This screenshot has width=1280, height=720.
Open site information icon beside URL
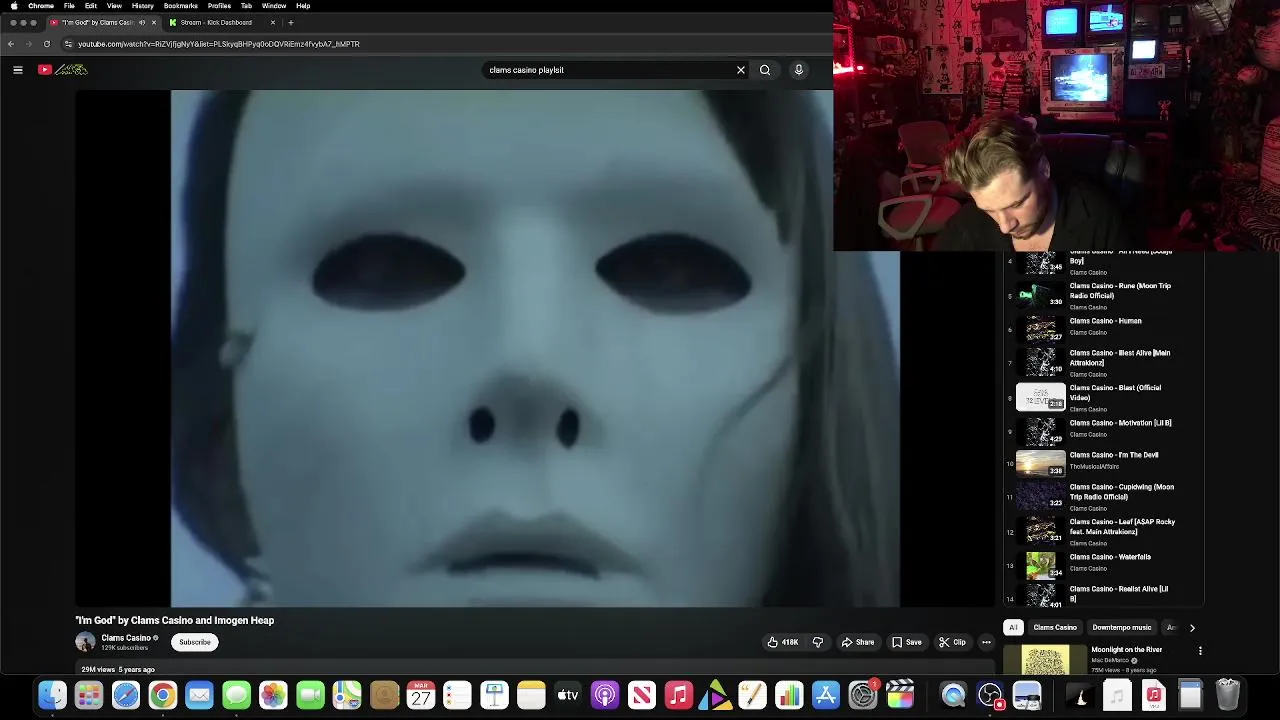[x=68, y=44]
